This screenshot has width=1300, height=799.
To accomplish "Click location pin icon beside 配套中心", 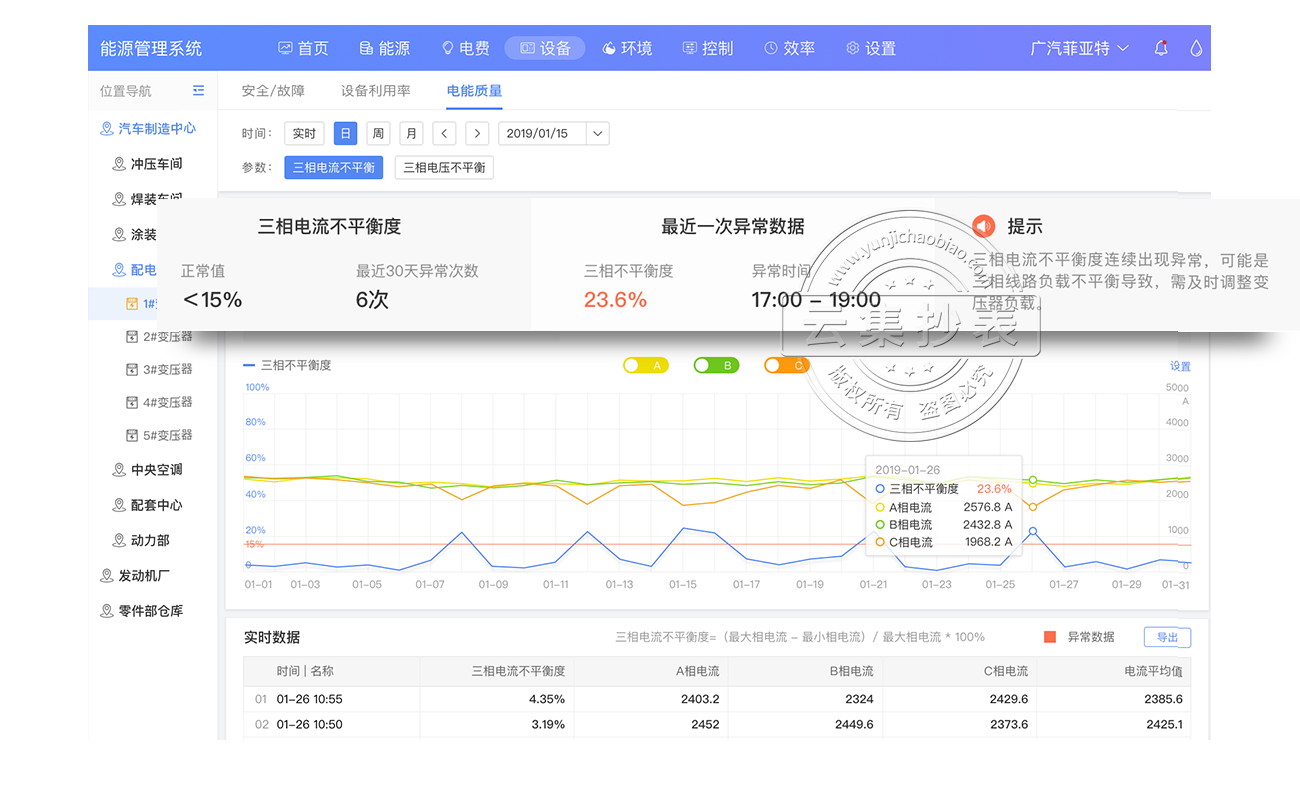I will click(x=119, y=505).
